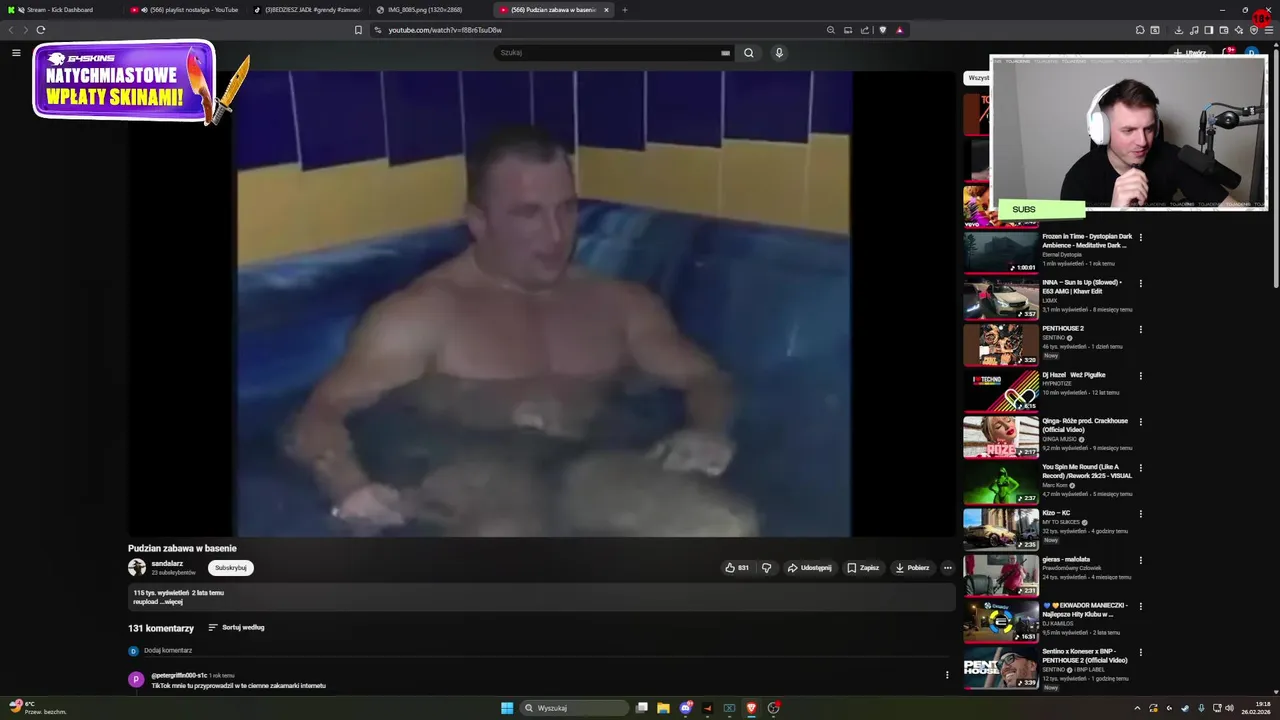1280x720 pixels.
Task: Open options for PENTHOUSE 2 suggested video
Action: (x=1141, y=329)
